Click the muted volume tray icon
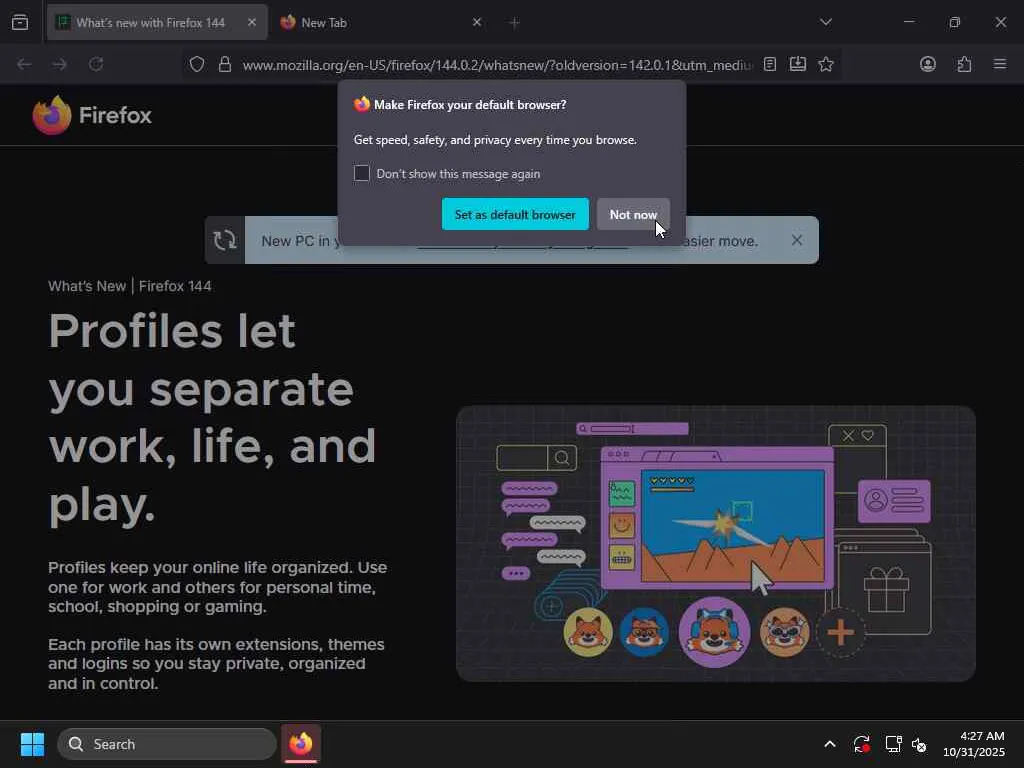This screenshot has width=1024, height=768. coord(919,744)
